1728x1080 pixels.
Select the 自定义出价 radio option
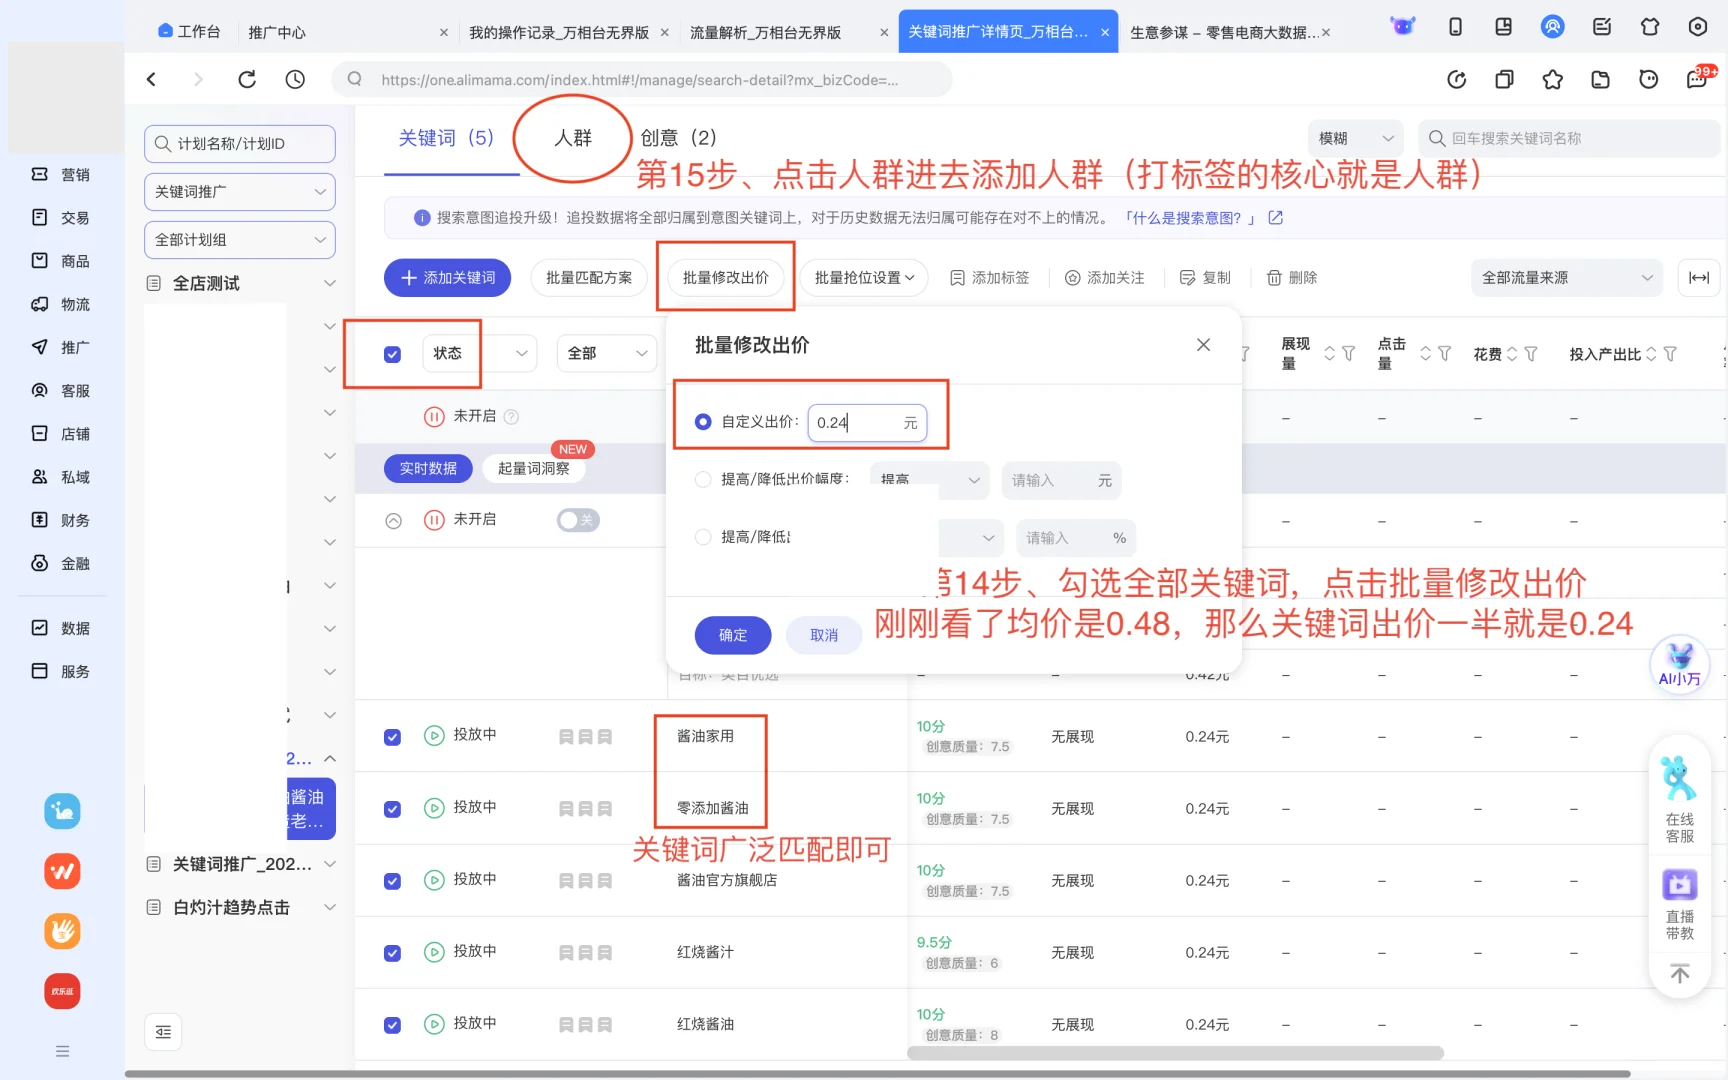point(703,421)
